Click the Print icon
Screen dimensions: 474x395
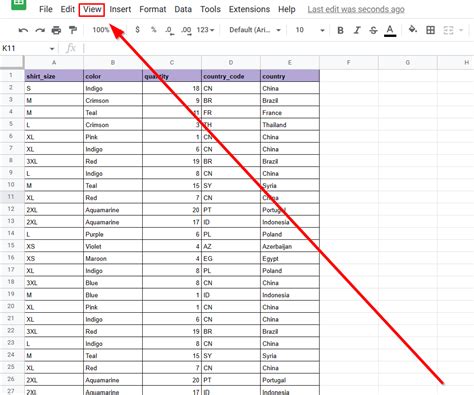coord(56,30)
